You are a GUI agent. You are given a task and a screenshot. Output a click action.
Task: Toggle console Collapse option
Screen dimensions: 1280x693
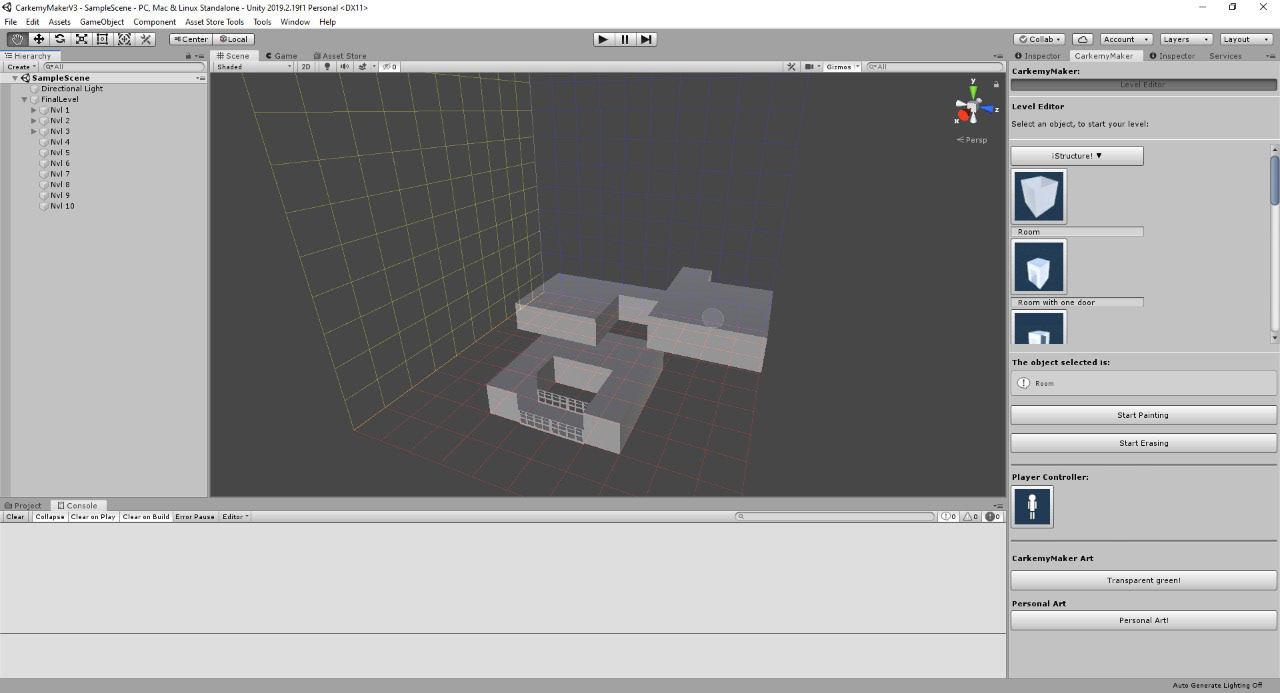[50, 517]
